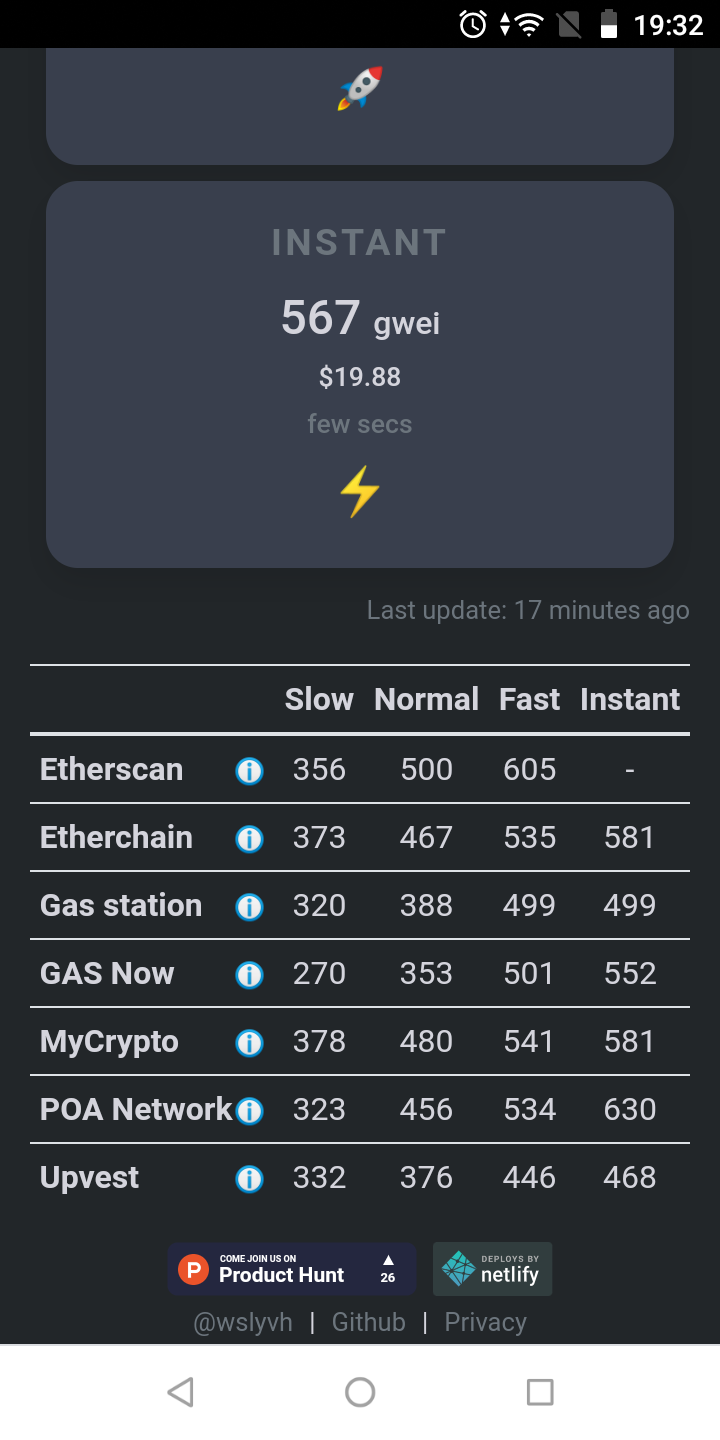720x1440 pixels.
Task: Click the Deploys by Netlify badge
Action: 492,1269
